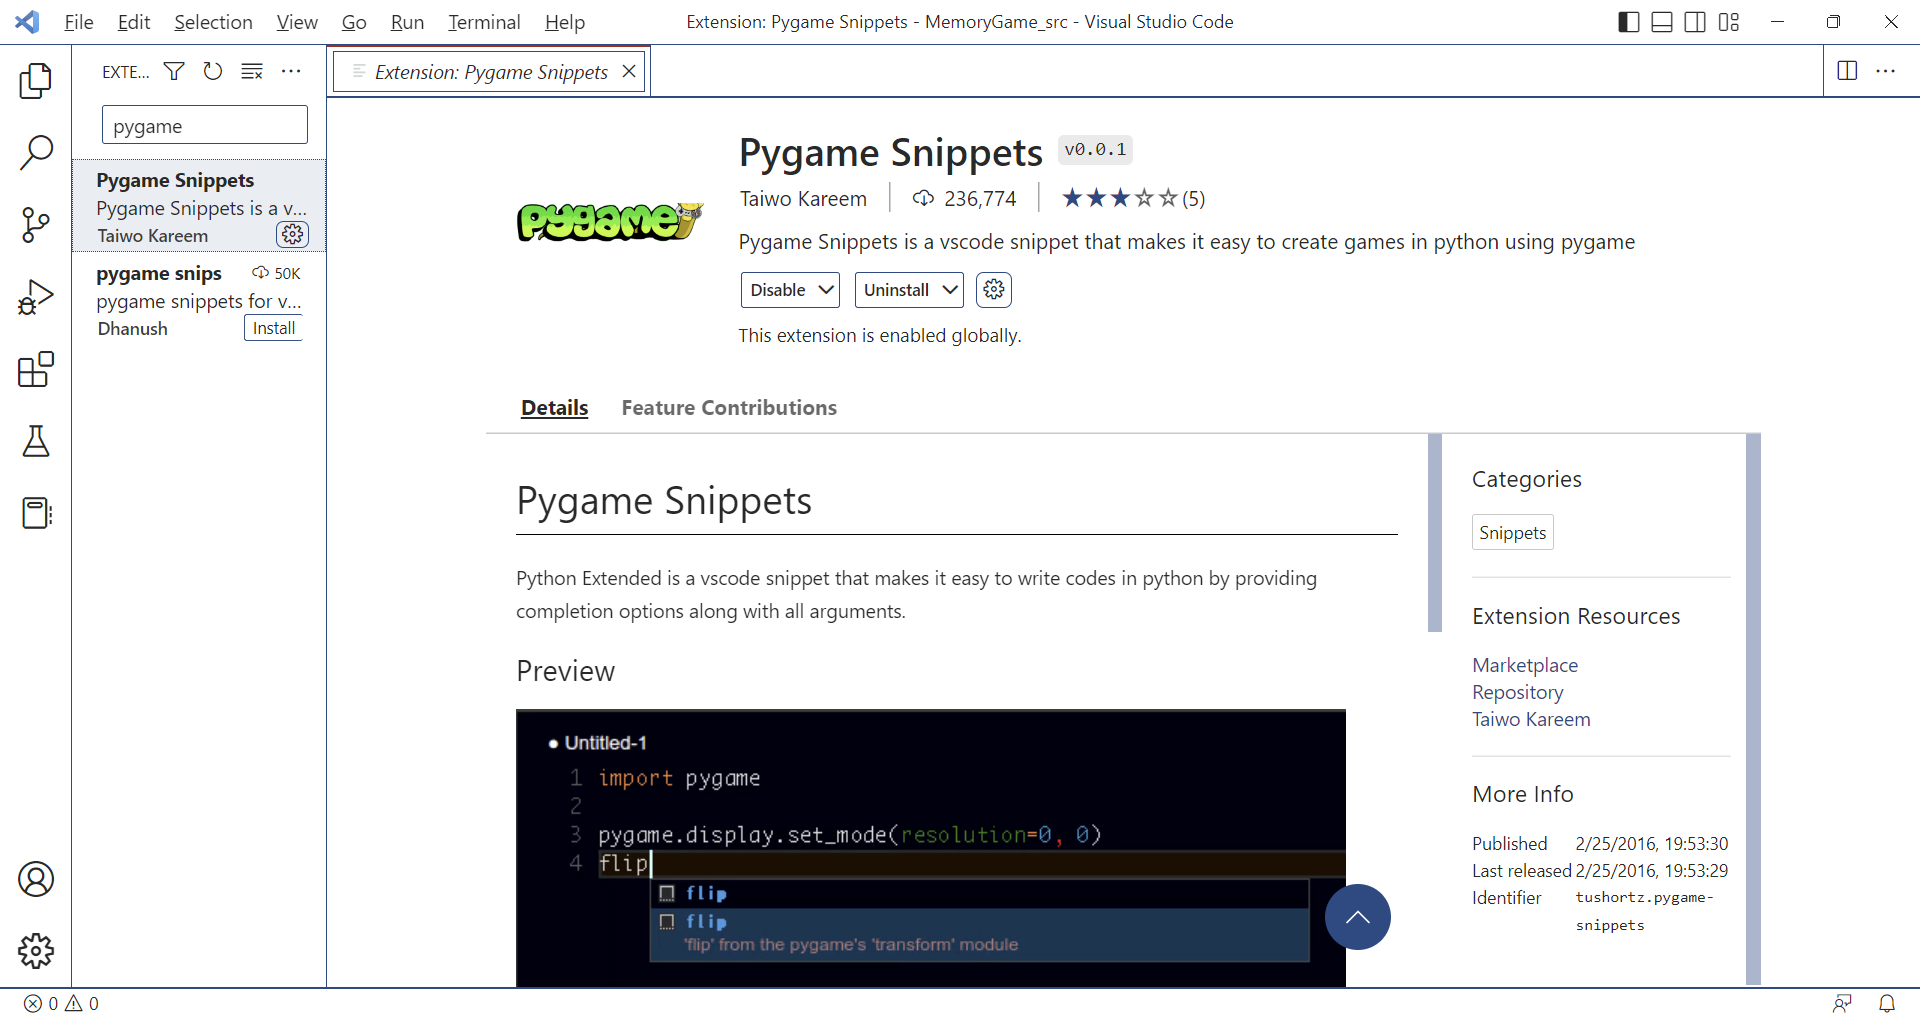This screenshot has width=1920, height=1020.
Task: Open the Edit menu
Action: pos(134,22)
